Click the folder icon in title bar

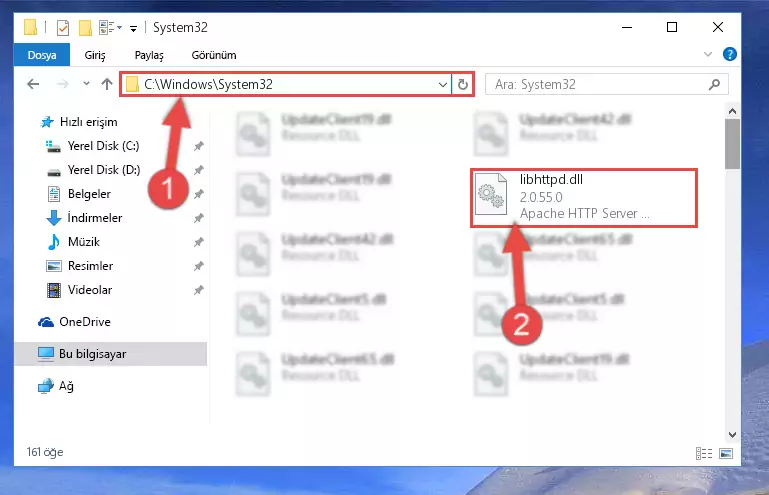click(x=30, y=27)
